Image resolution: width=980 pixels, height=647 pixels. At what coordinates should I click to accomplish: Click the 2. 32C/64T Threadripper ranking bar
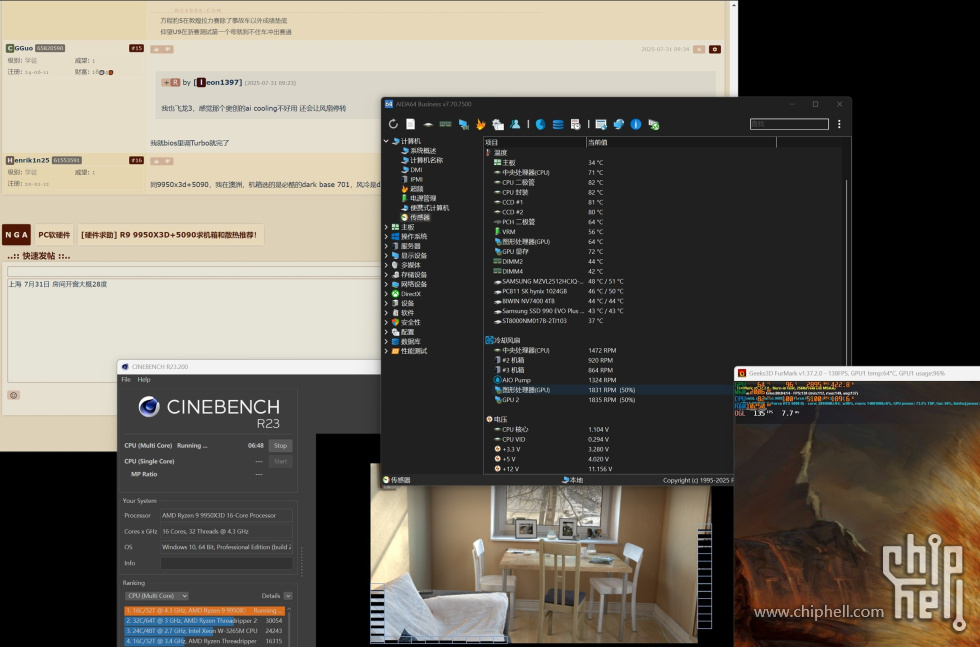(x=204, y=621)
